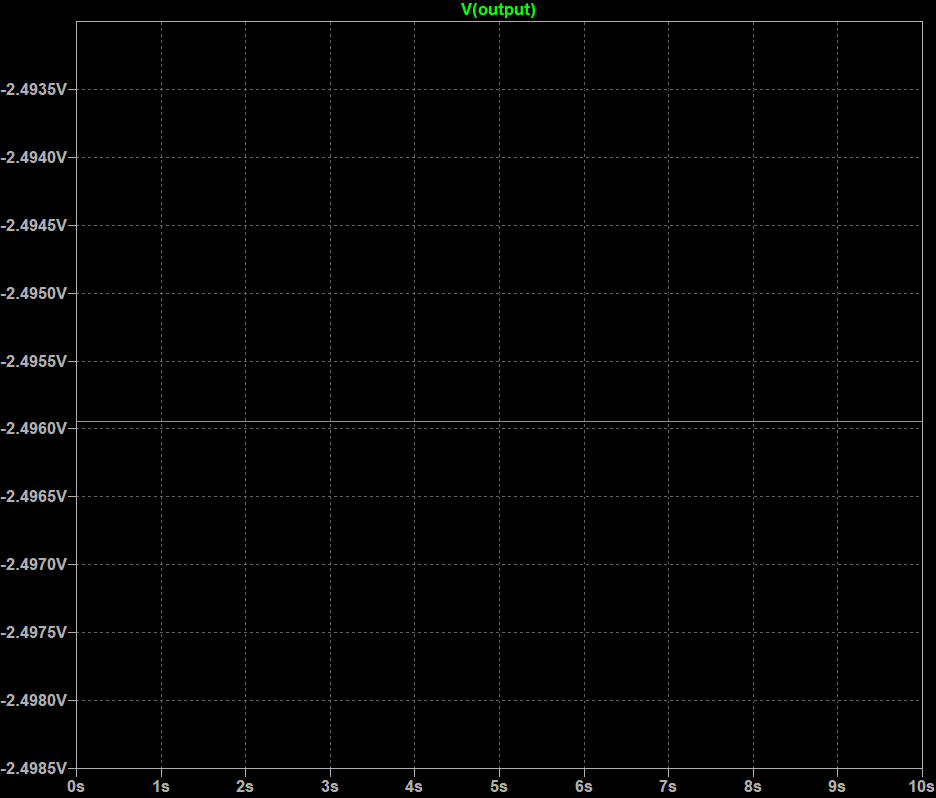Click the 10s end-of-time axis label

coord(920,786)
